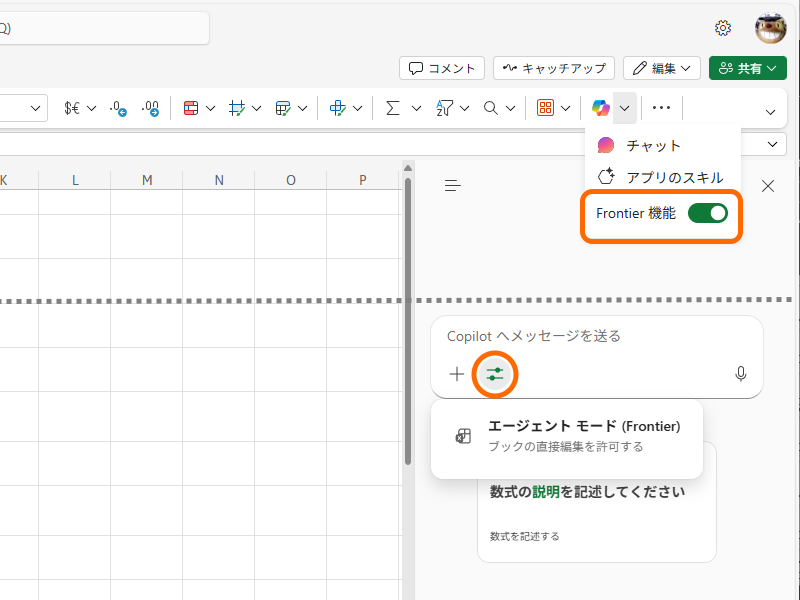Open the Copilot dropdown arrow

[622, 107]
